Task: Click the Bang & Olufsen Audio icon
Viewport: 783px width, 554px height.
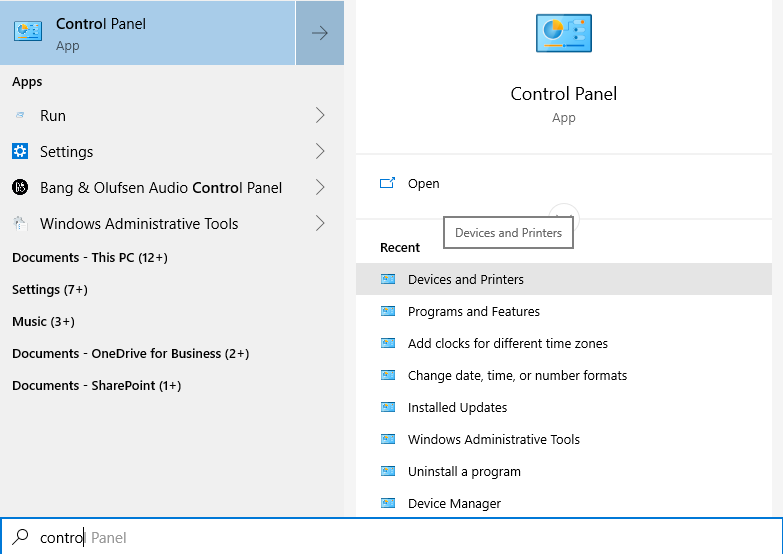Action: (x=20, y=188)
